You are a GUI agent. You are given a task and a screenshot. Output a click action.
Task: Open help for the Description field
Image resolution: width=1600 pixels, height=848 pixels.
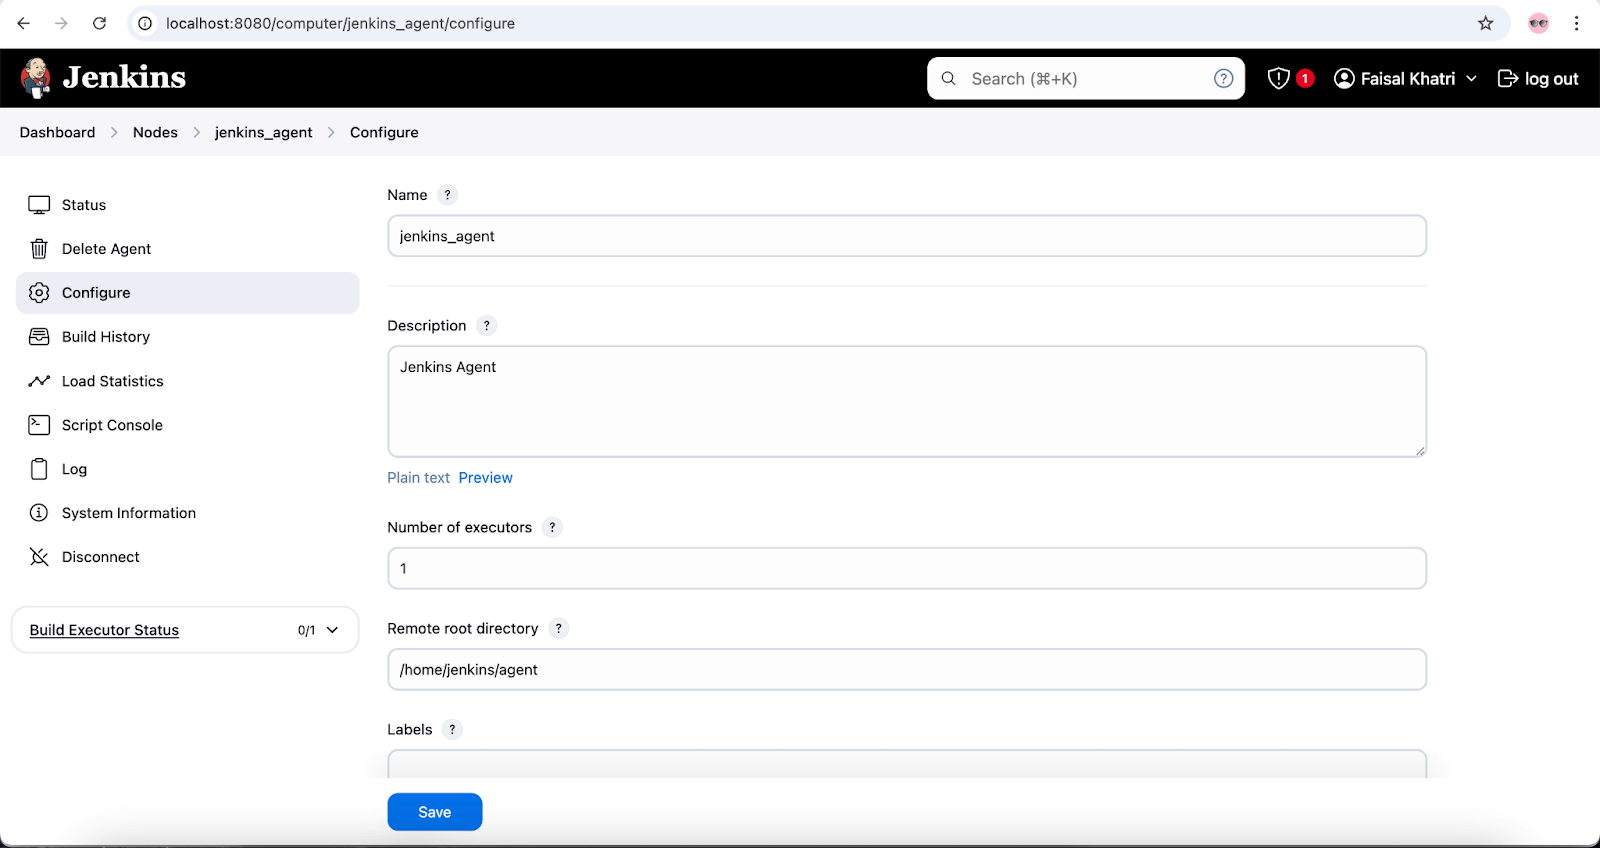pyautogui.click(x=487, y=326)
